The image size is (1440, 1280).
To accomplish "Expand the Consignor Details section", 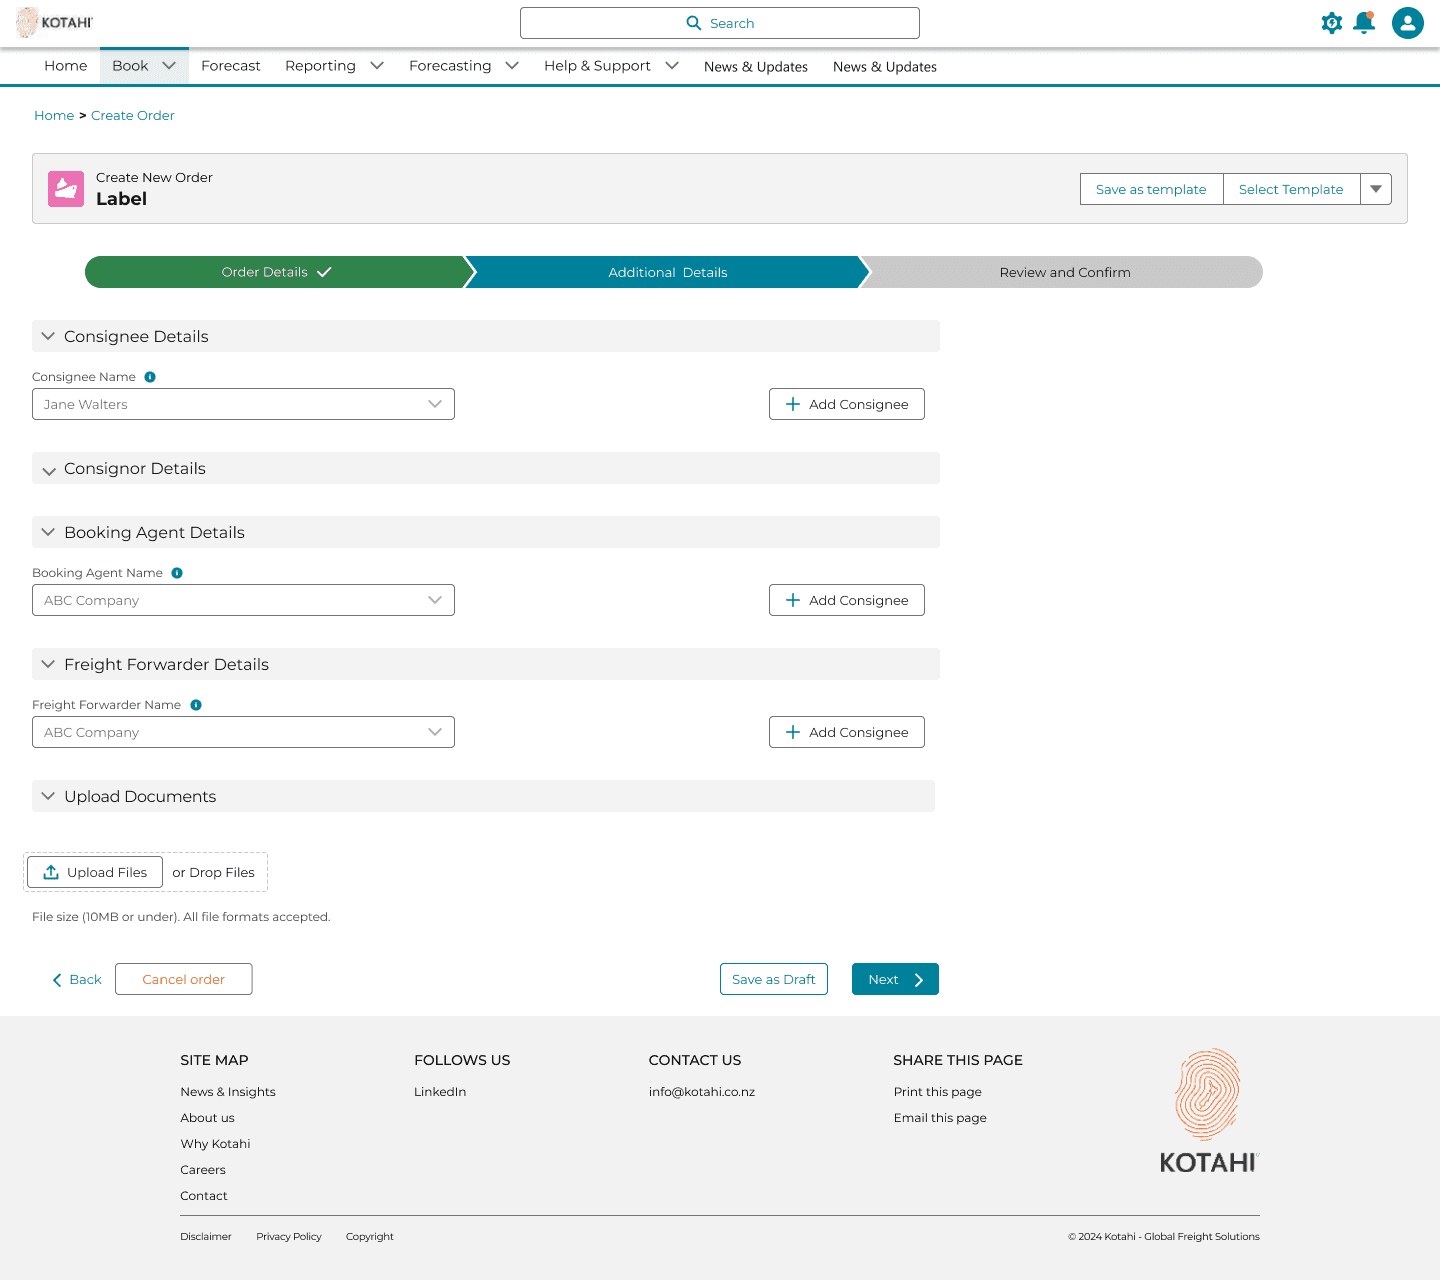I will 486,468.
